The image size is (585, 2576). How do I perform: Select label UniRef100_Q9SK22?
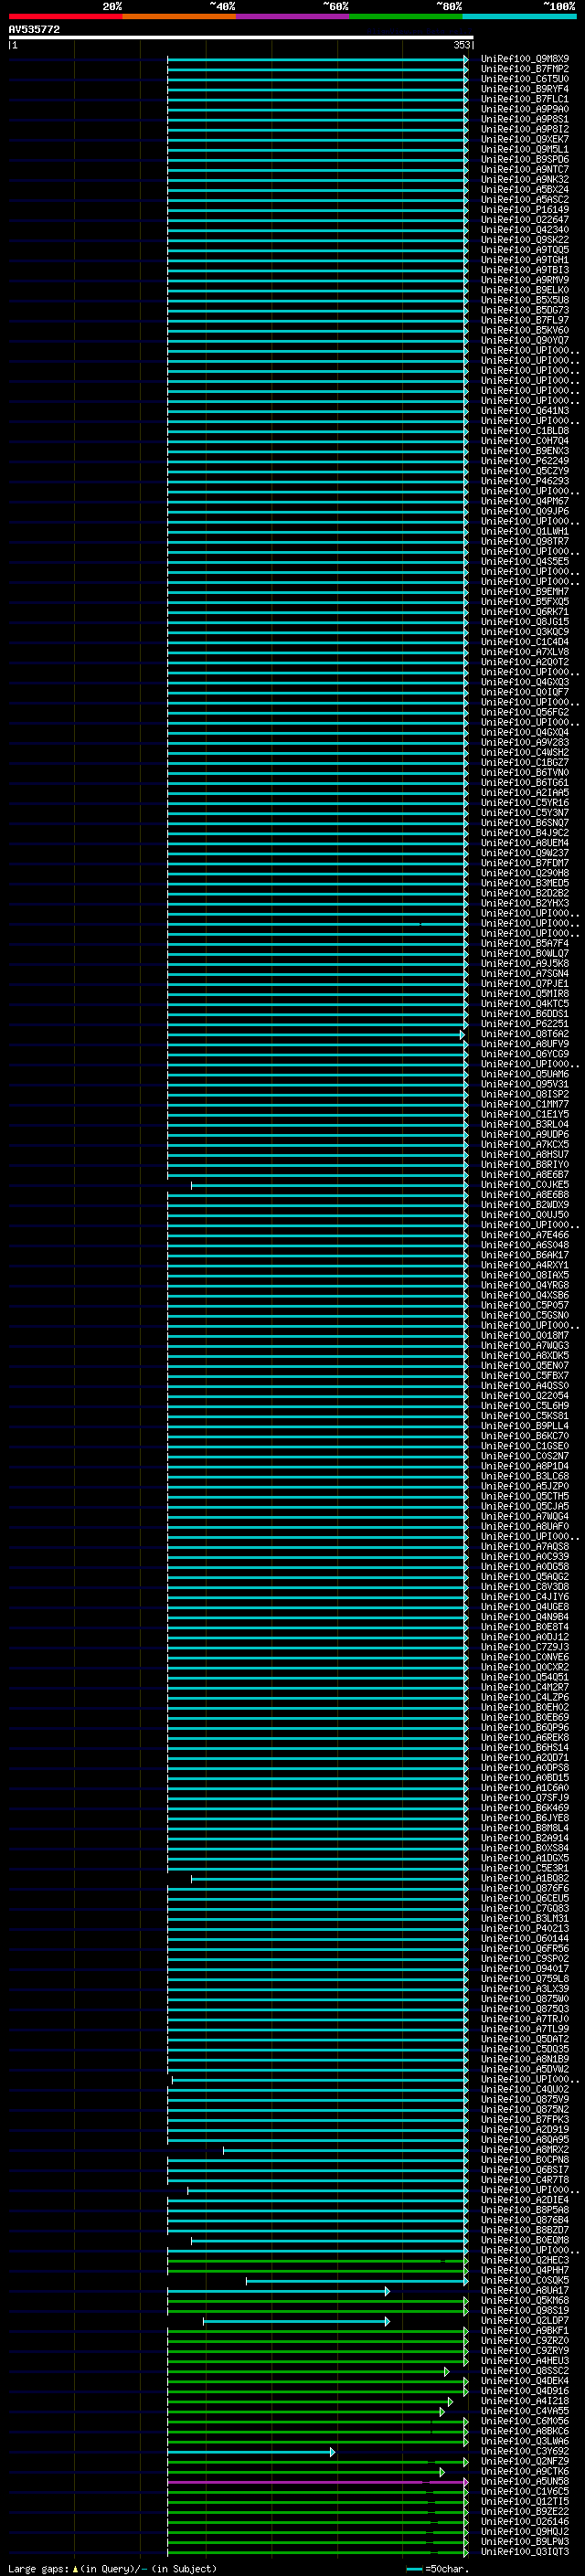pos(524,240)
